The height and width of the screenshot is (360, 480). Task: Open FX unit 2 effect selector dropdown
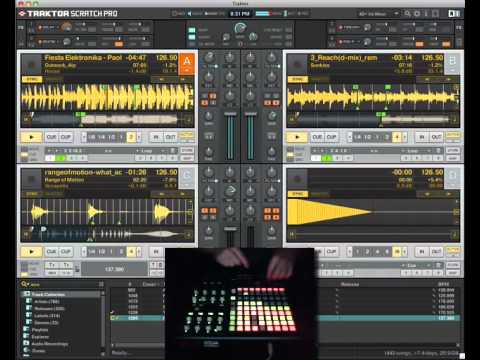[349, 27]
